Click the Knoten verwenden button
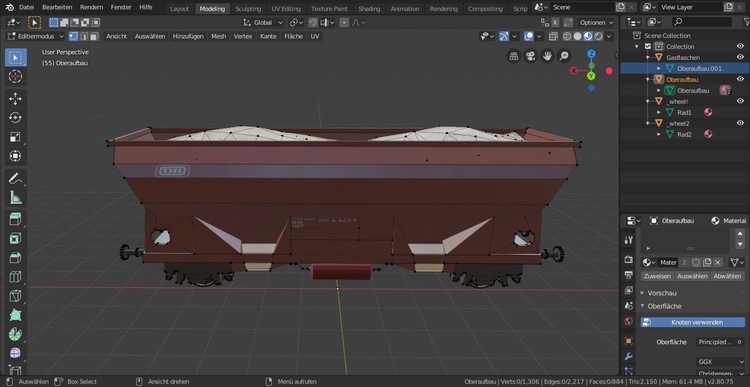 pyautogui.click(x=693, y=322)
